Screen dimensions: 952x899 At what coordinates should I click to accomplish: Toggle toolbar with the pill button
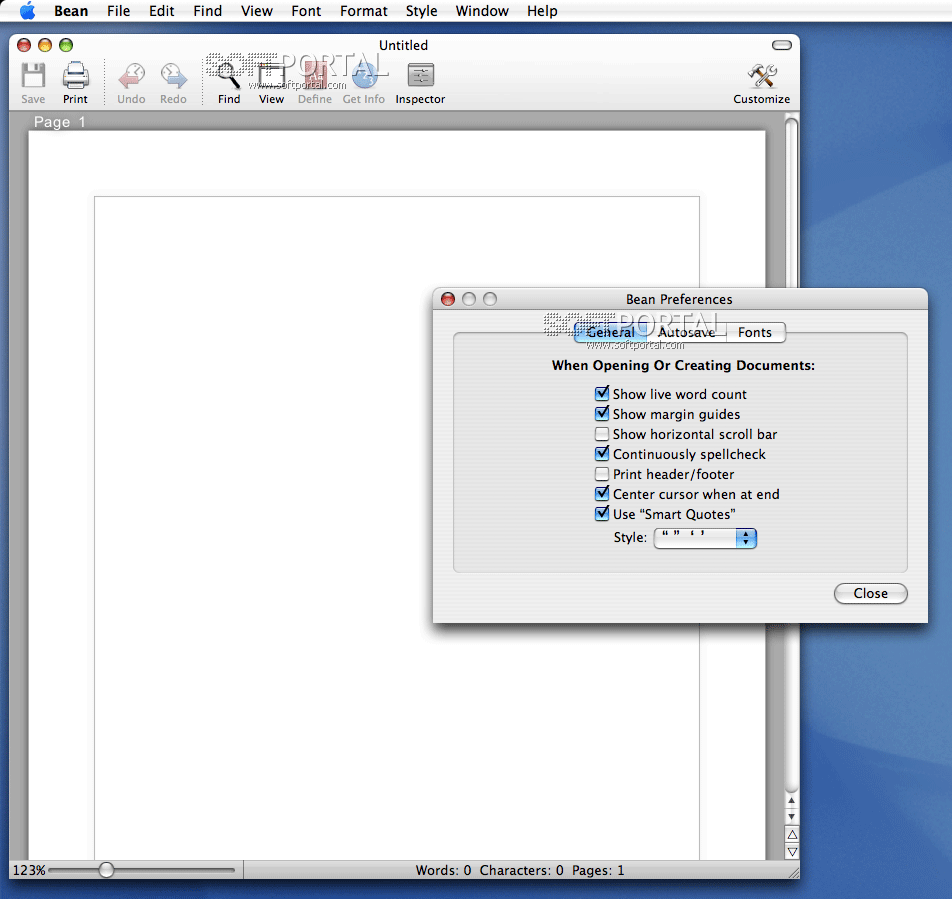click(x=781, y=45)
